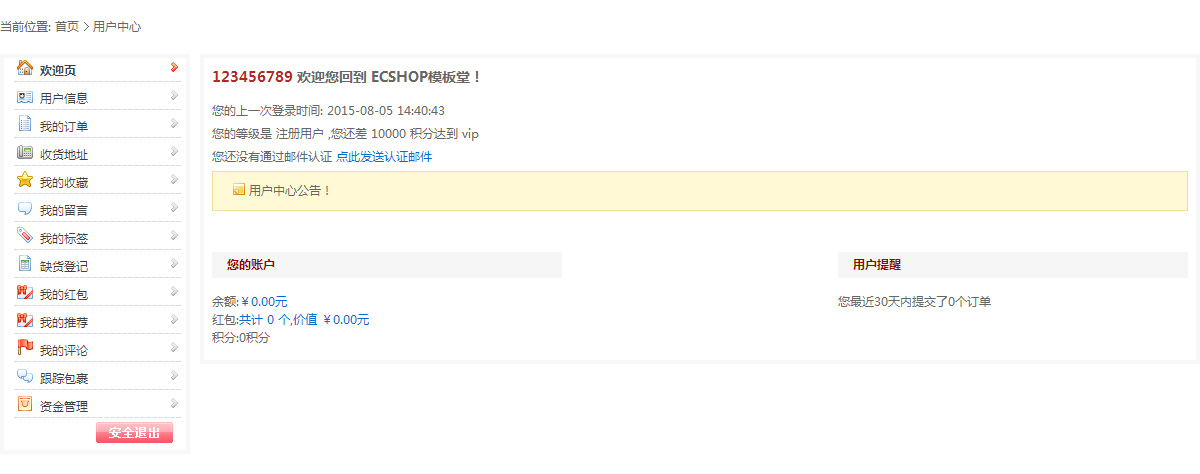
Task: Click the flag icon for 我的评论
Action: [25, 348]
